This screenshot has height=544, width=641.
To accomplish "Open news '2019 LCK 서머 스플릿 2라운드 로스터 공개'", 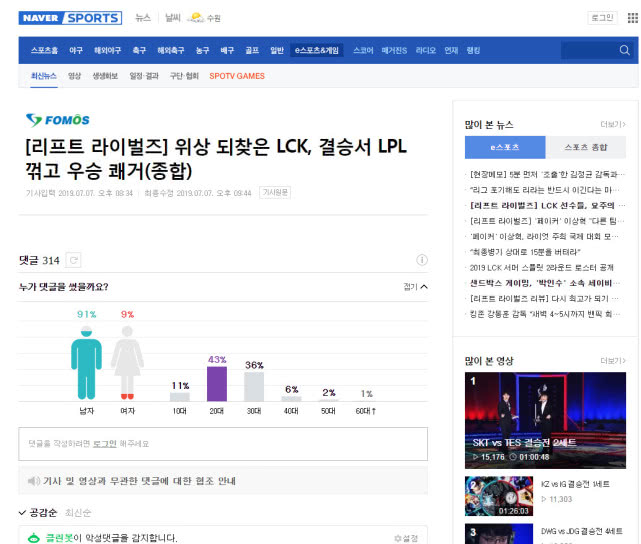I will click(541, 268).
